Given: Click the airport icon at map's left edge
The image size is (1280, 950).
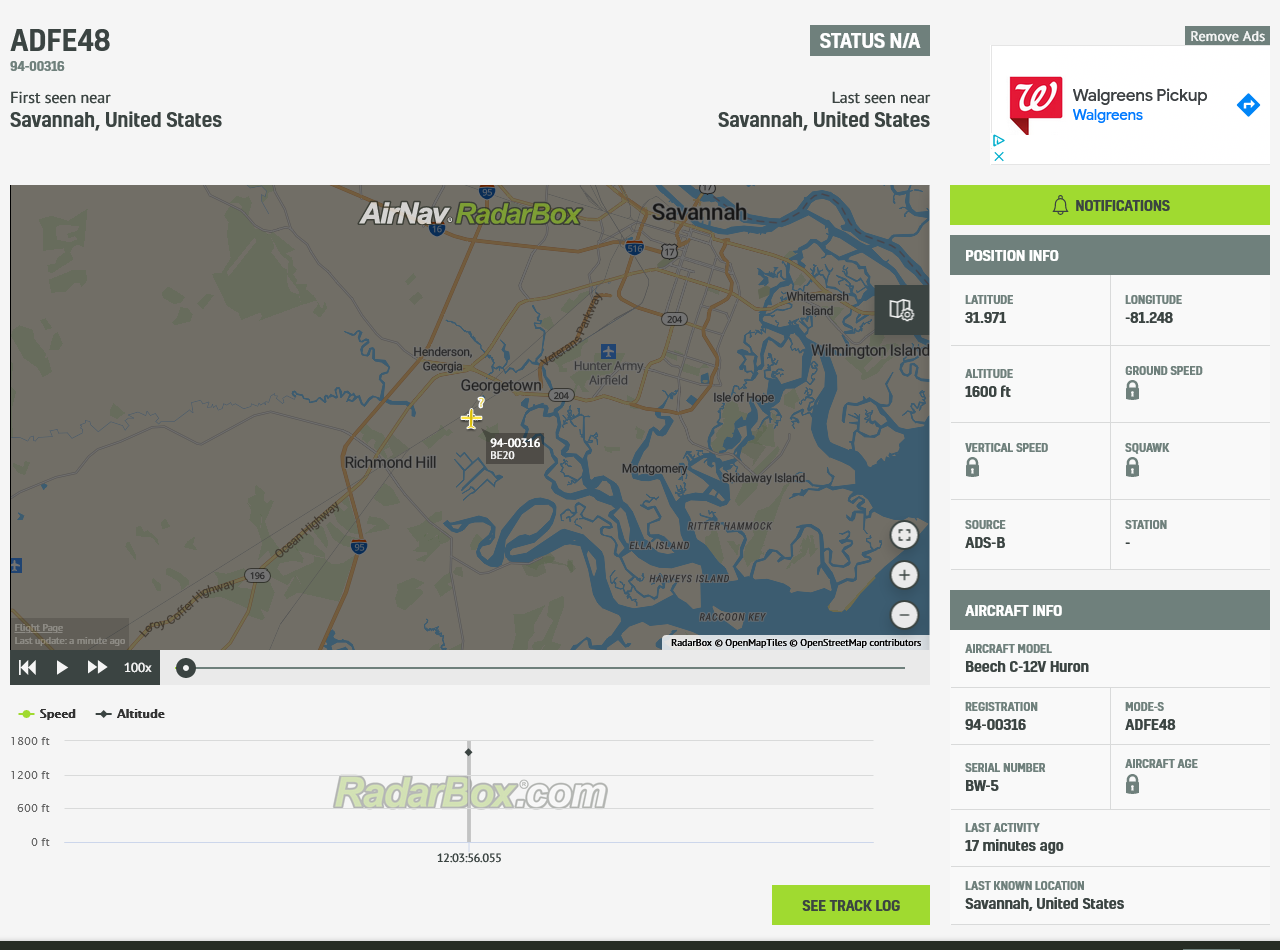Looking at the screenshot, I should 16,565.
